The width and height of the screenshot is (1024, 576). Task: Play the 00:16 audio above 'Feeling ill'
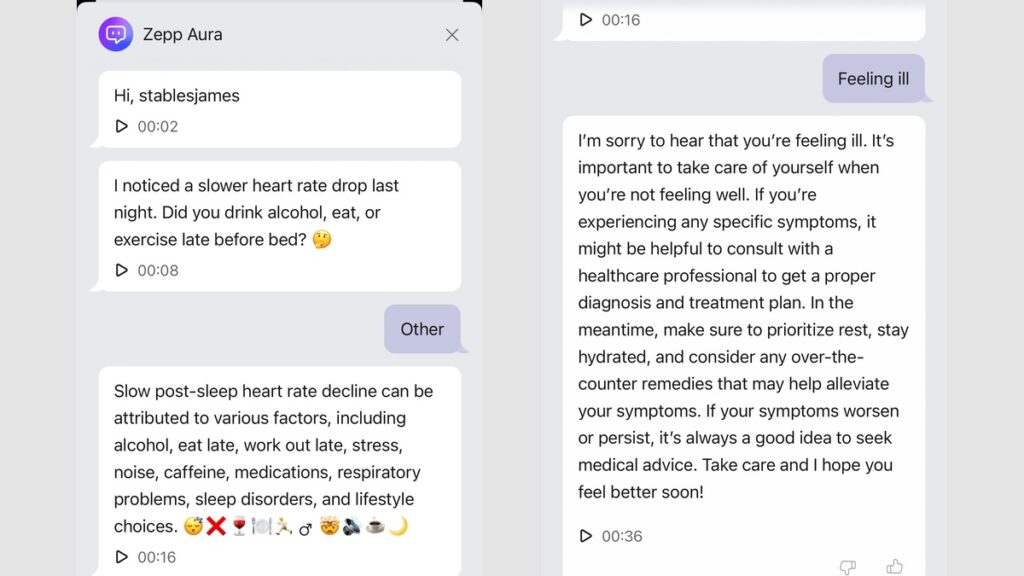(x=586, y=20)
